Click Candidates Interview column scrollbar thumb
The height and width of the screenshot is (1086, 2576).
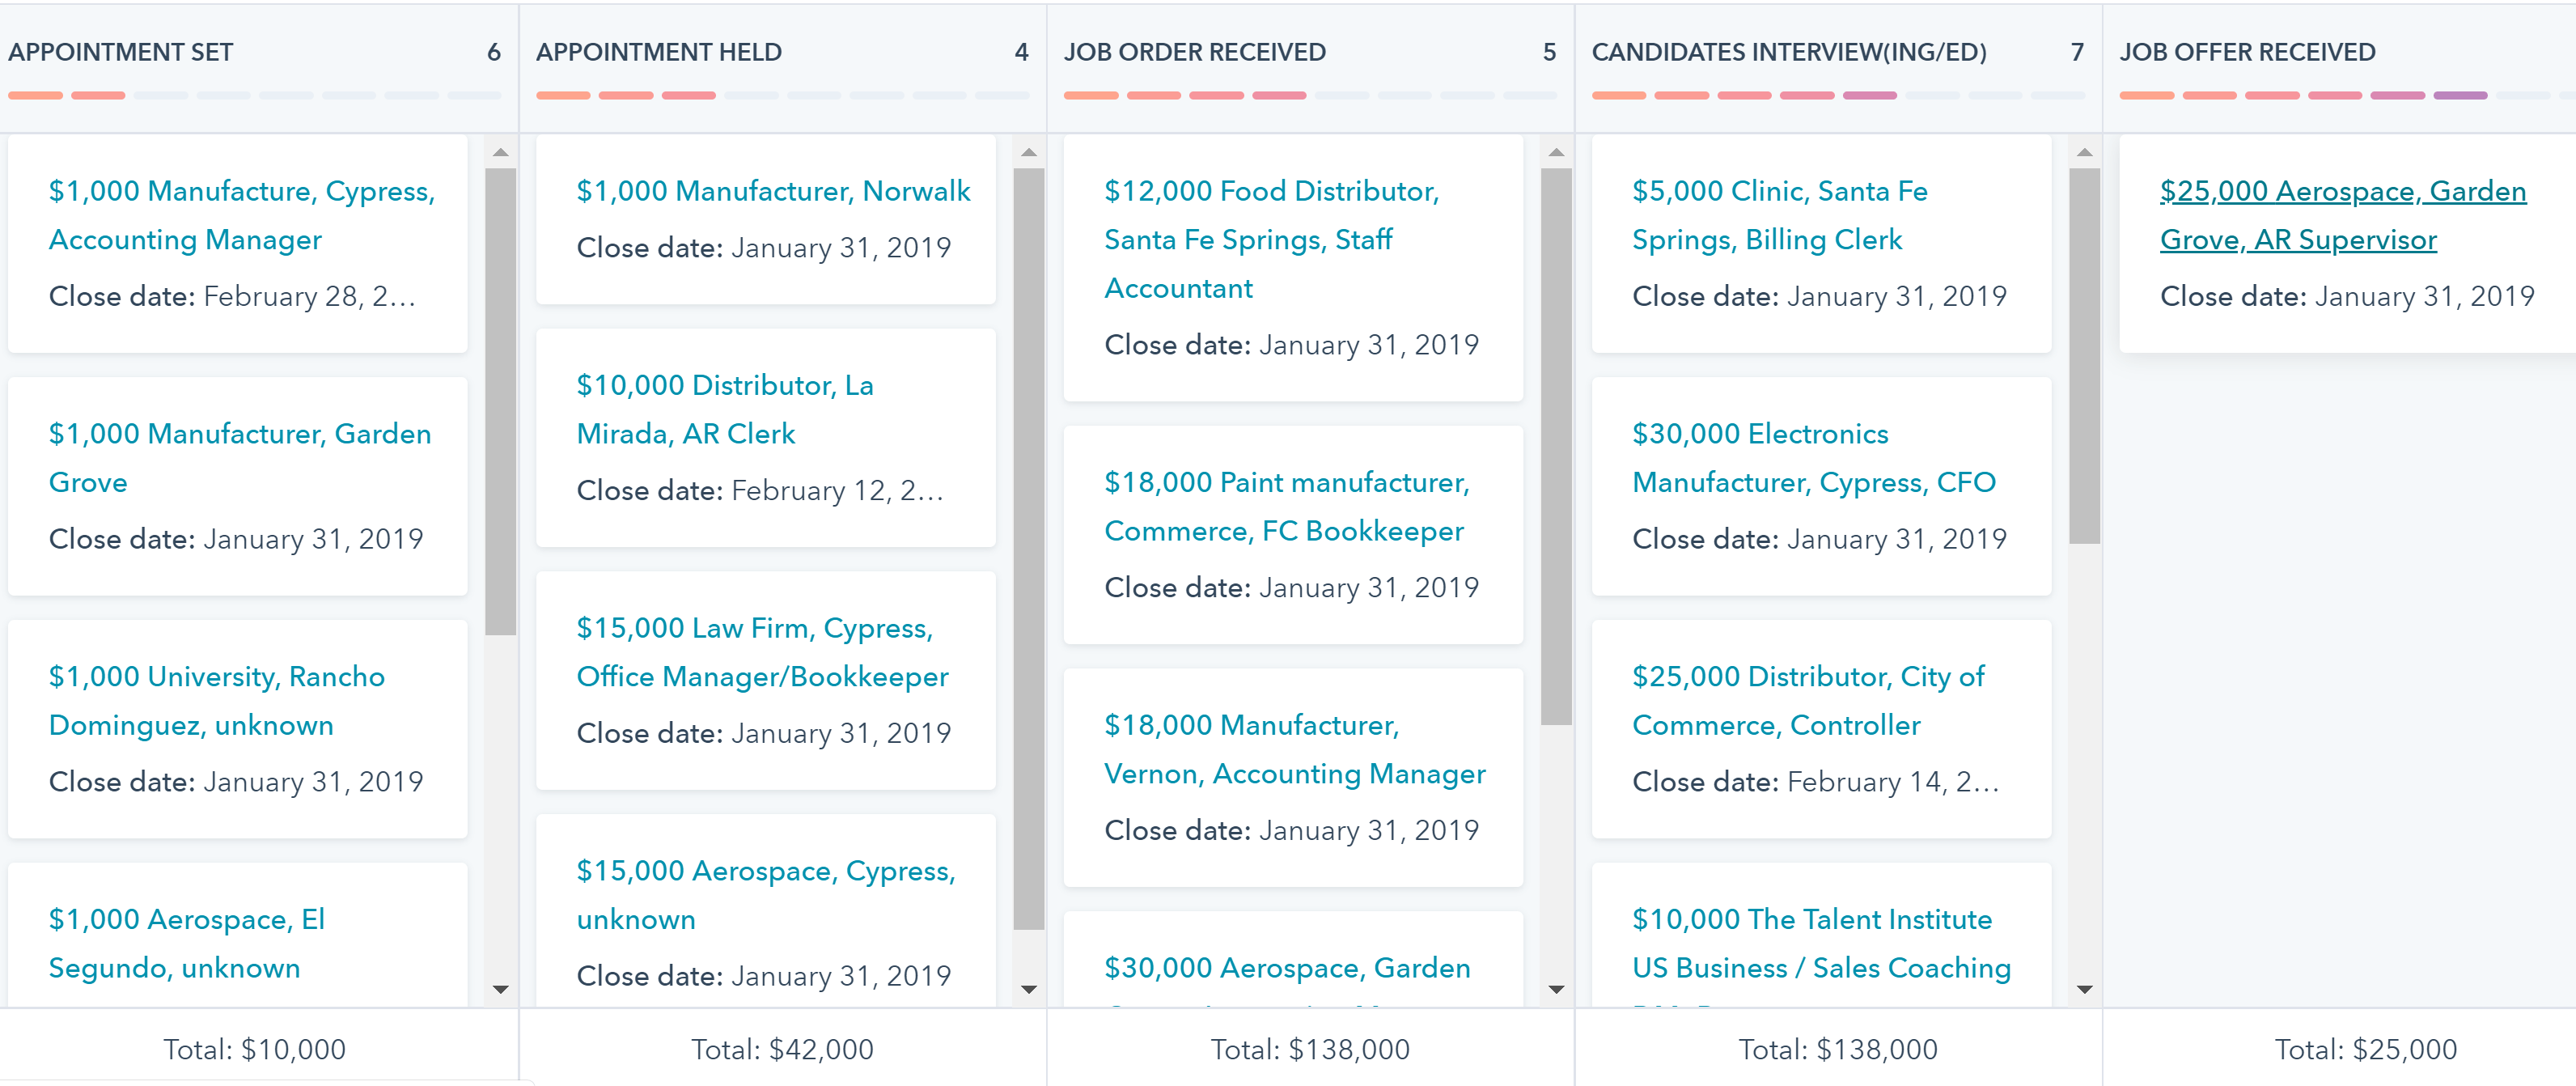2084,355
